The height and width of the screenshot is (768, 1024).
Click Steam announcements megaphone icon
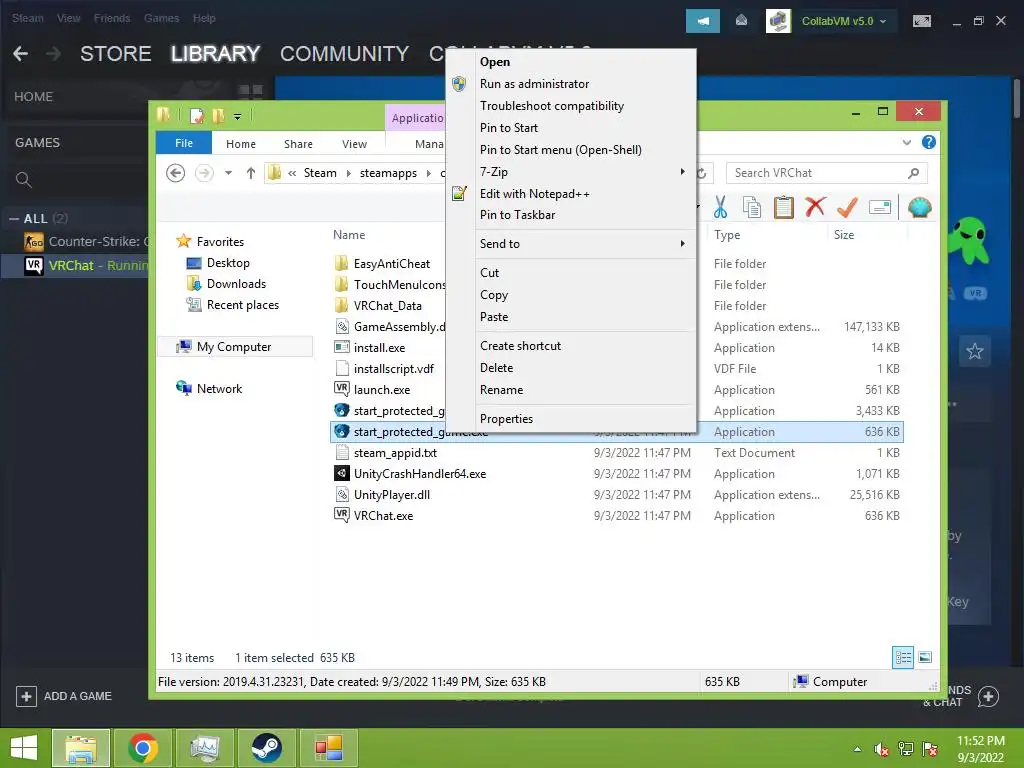pyautogui.click(x=703, y=21)
